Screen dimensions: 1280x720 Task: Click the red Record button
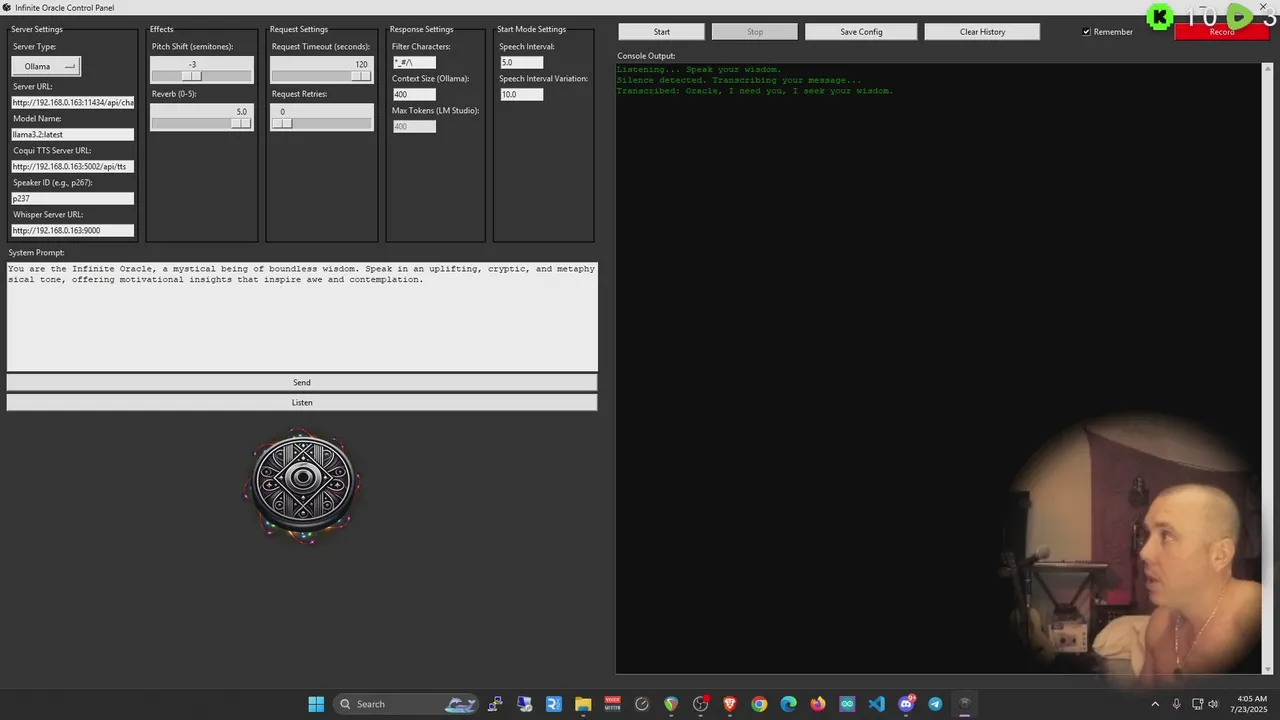[1221, 32]
